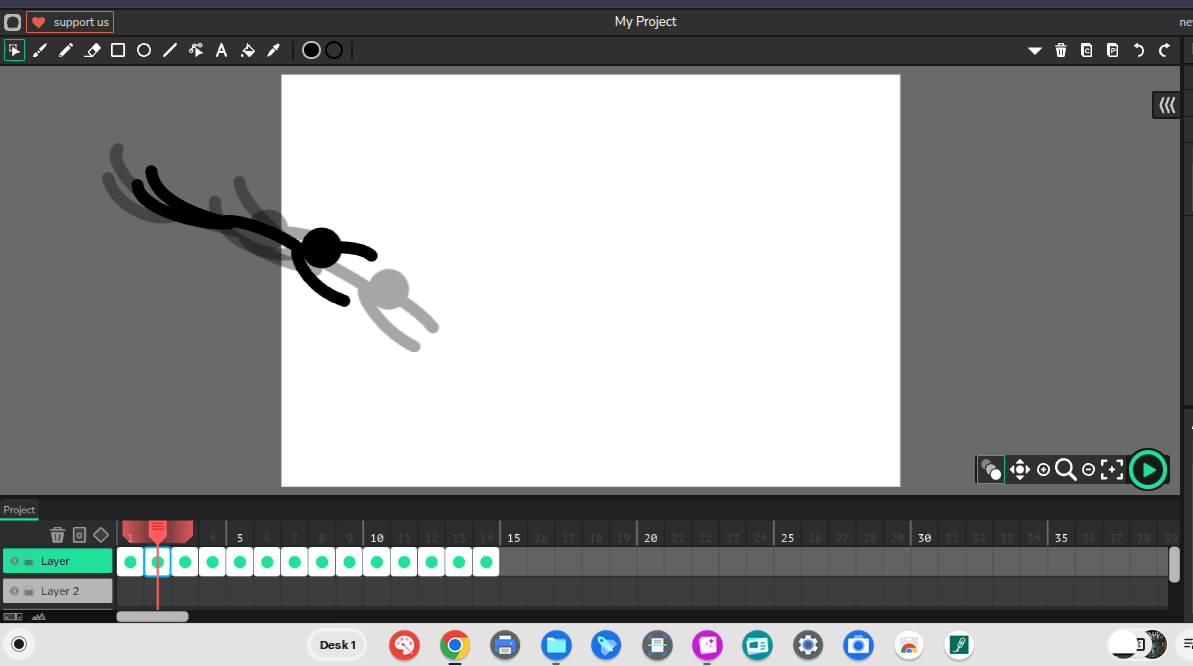Open the Project tab

click(19, 510)
